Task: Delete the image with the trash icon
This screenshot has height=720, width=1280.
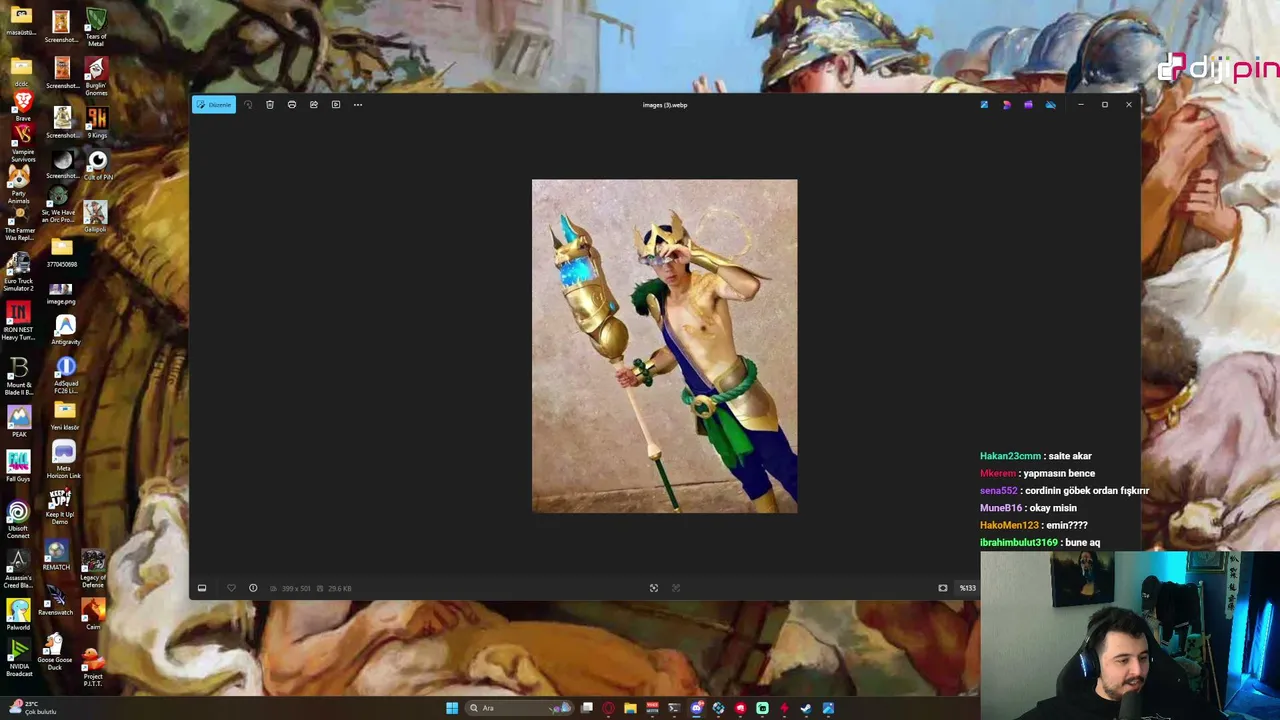Action: tap(270, 104)
